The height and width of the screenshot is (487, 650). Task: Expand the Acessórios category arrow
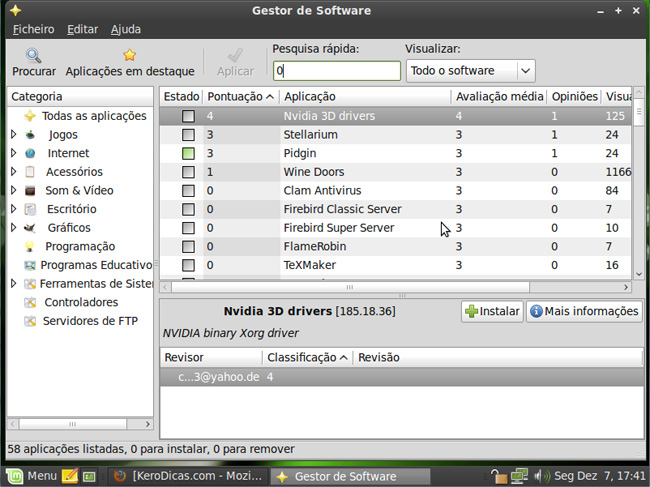(13, 172)
